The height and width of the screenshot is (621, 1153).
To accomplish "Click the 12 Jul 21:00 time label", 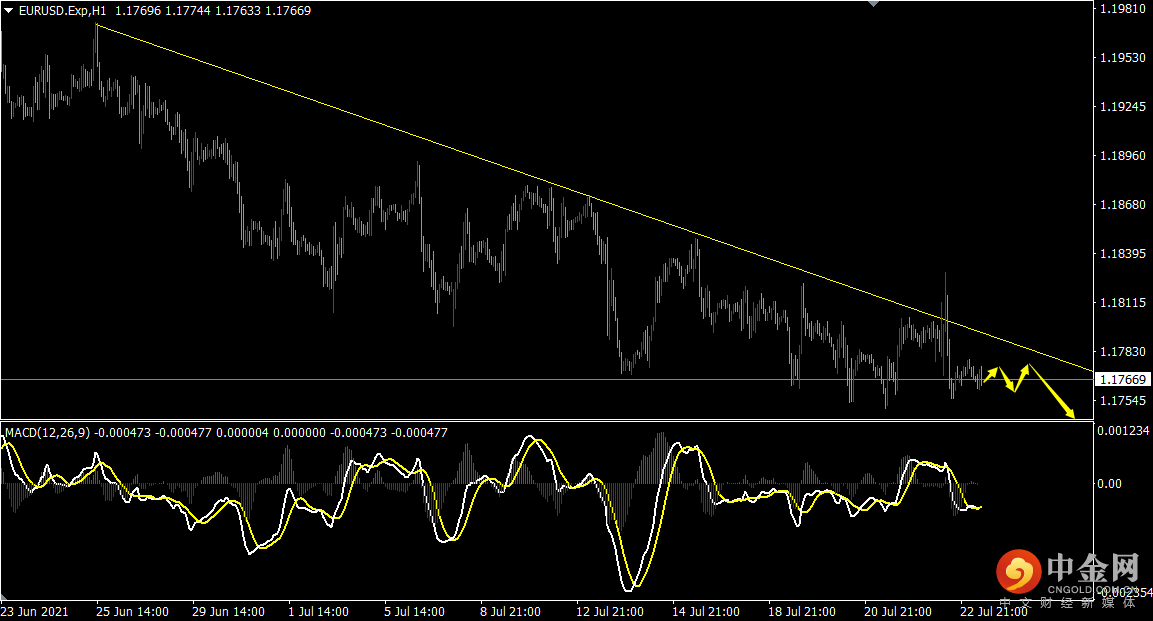I will (610, 611).
